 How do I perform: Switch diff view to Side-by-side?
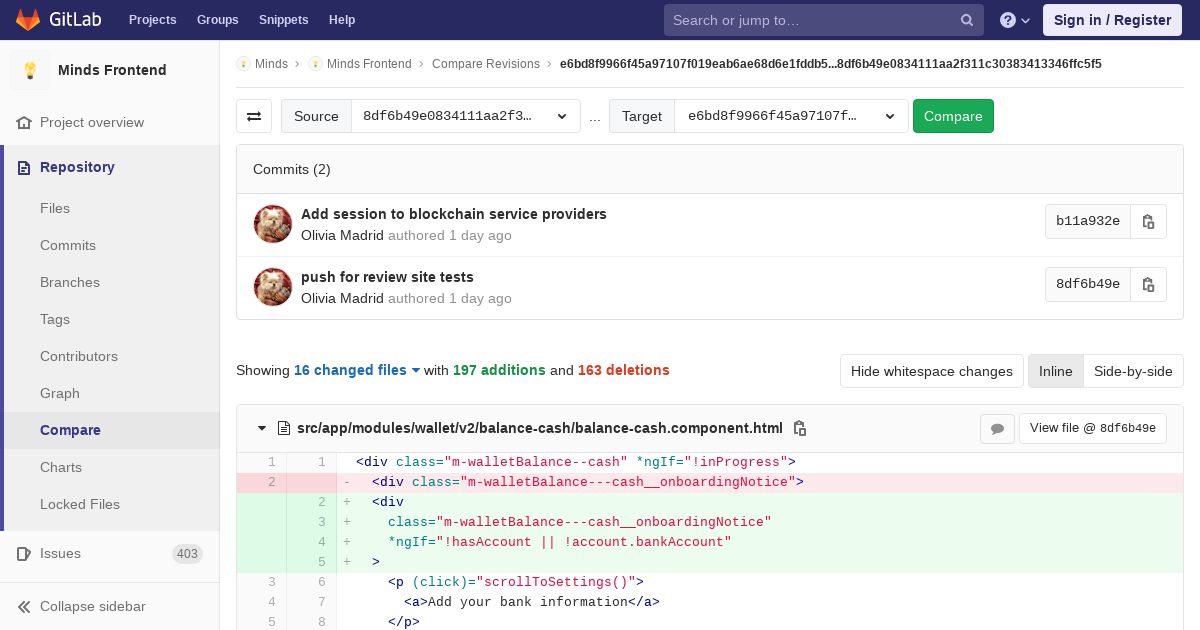[1132, 371]
